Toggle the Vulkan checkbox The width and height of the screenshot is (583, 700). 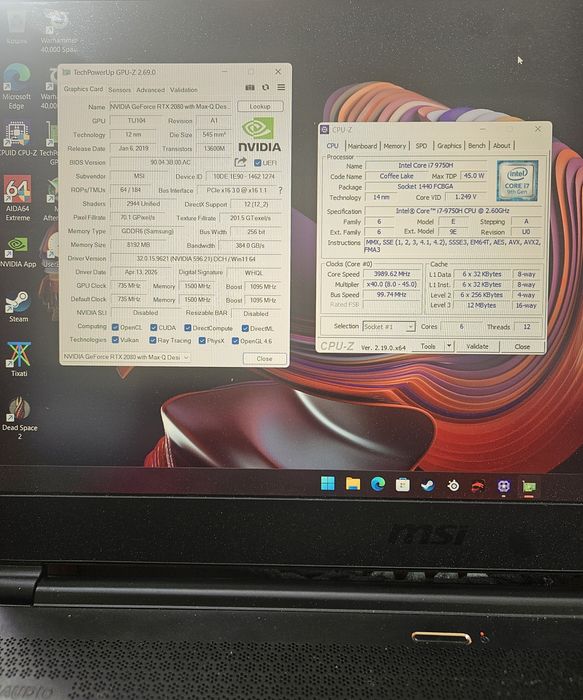click(x=115, y=340)
